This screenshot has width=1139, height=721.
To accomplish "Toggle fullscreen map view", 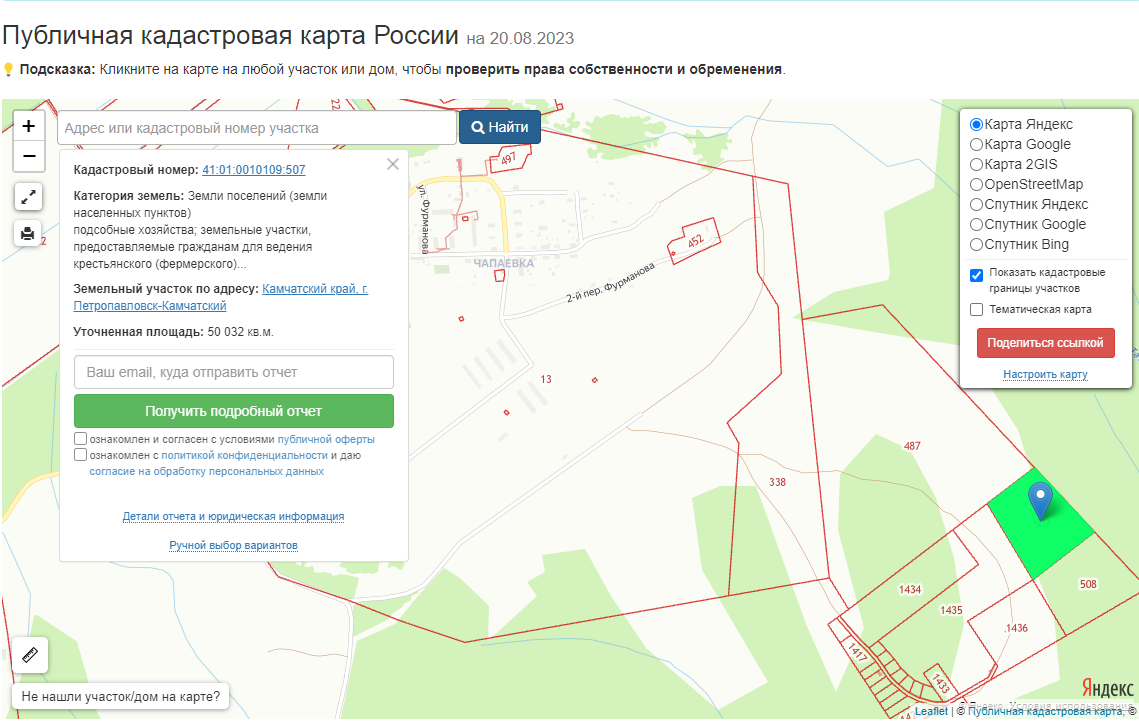I will click(28, 197).
